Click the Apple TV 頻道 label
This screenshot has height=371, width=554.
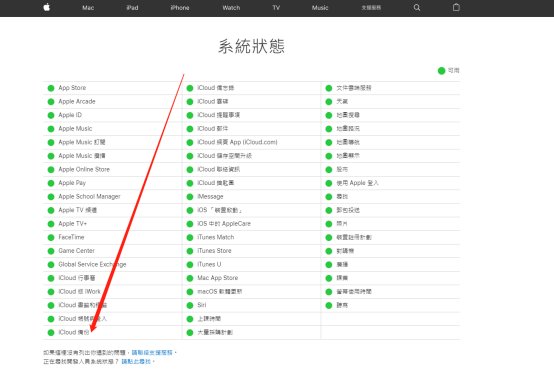pyautogui.click(x=77, y=210)
